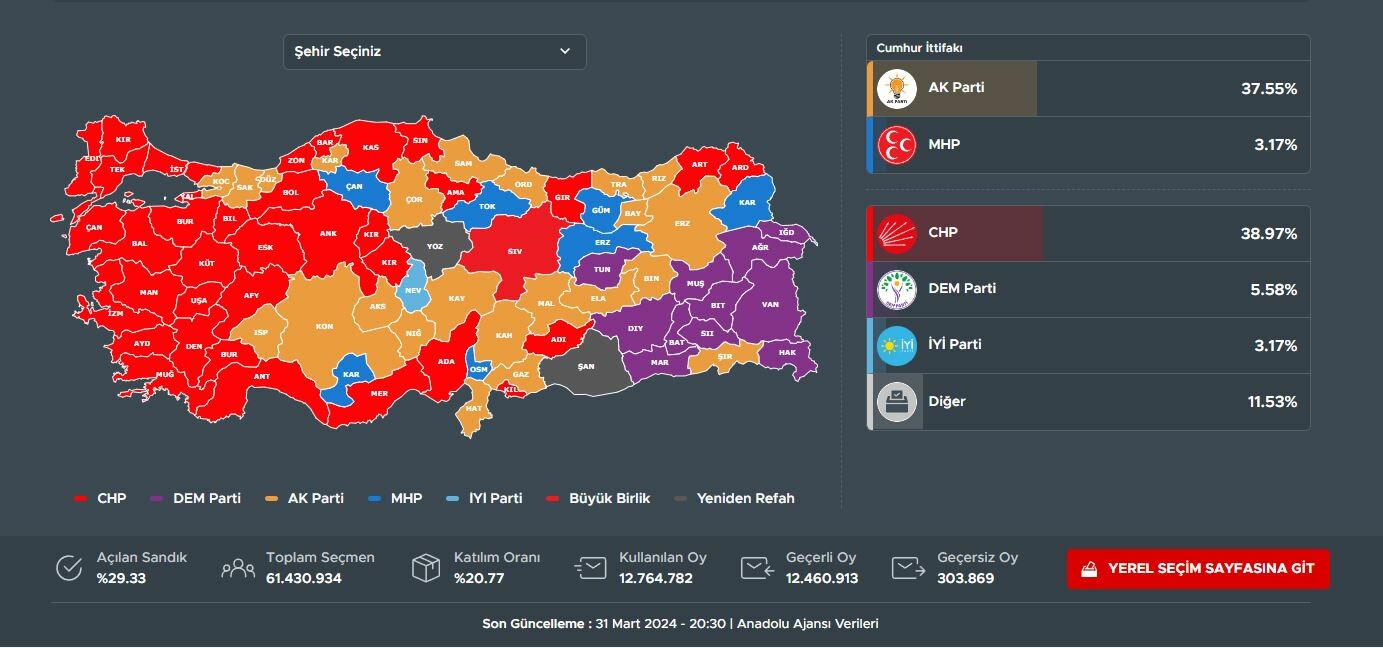This screenshot has height=648, width=1383.
Task: Go to Yerel Seçim Sayfasına Git
Action: [1198, 569]
